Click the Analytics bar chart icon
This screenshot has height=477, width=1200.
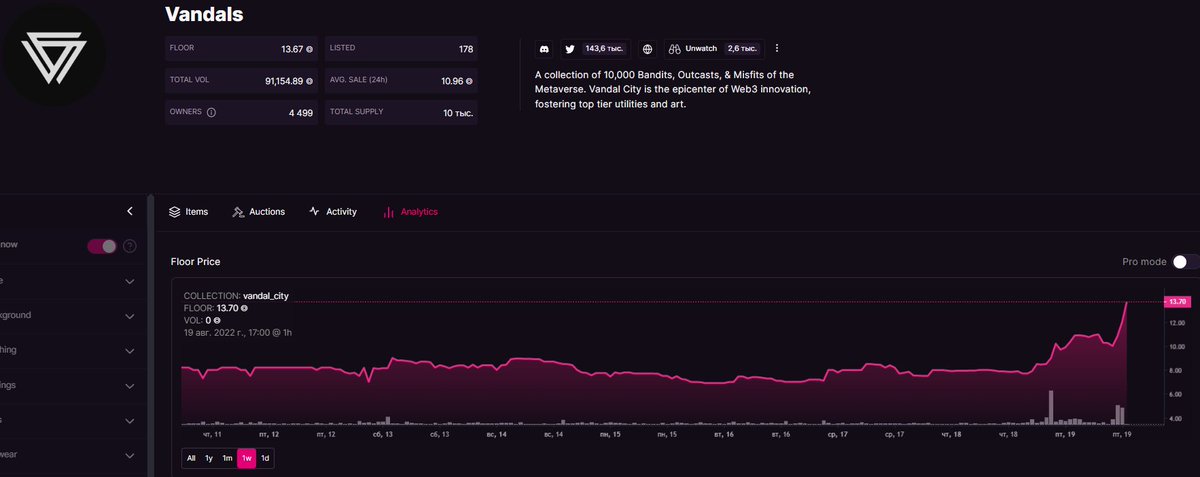click(x=389, y=212)
